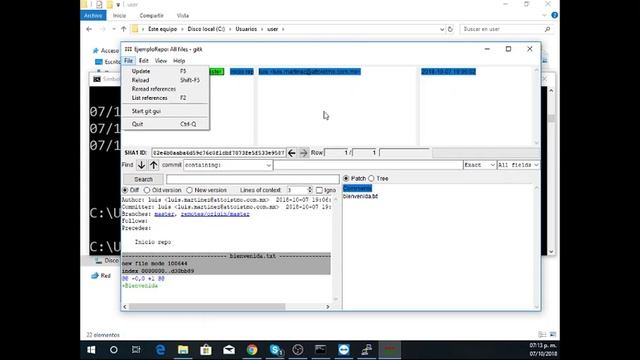Choose Update from File menu
Screen dimensions: 640x360
coord(165,71)
